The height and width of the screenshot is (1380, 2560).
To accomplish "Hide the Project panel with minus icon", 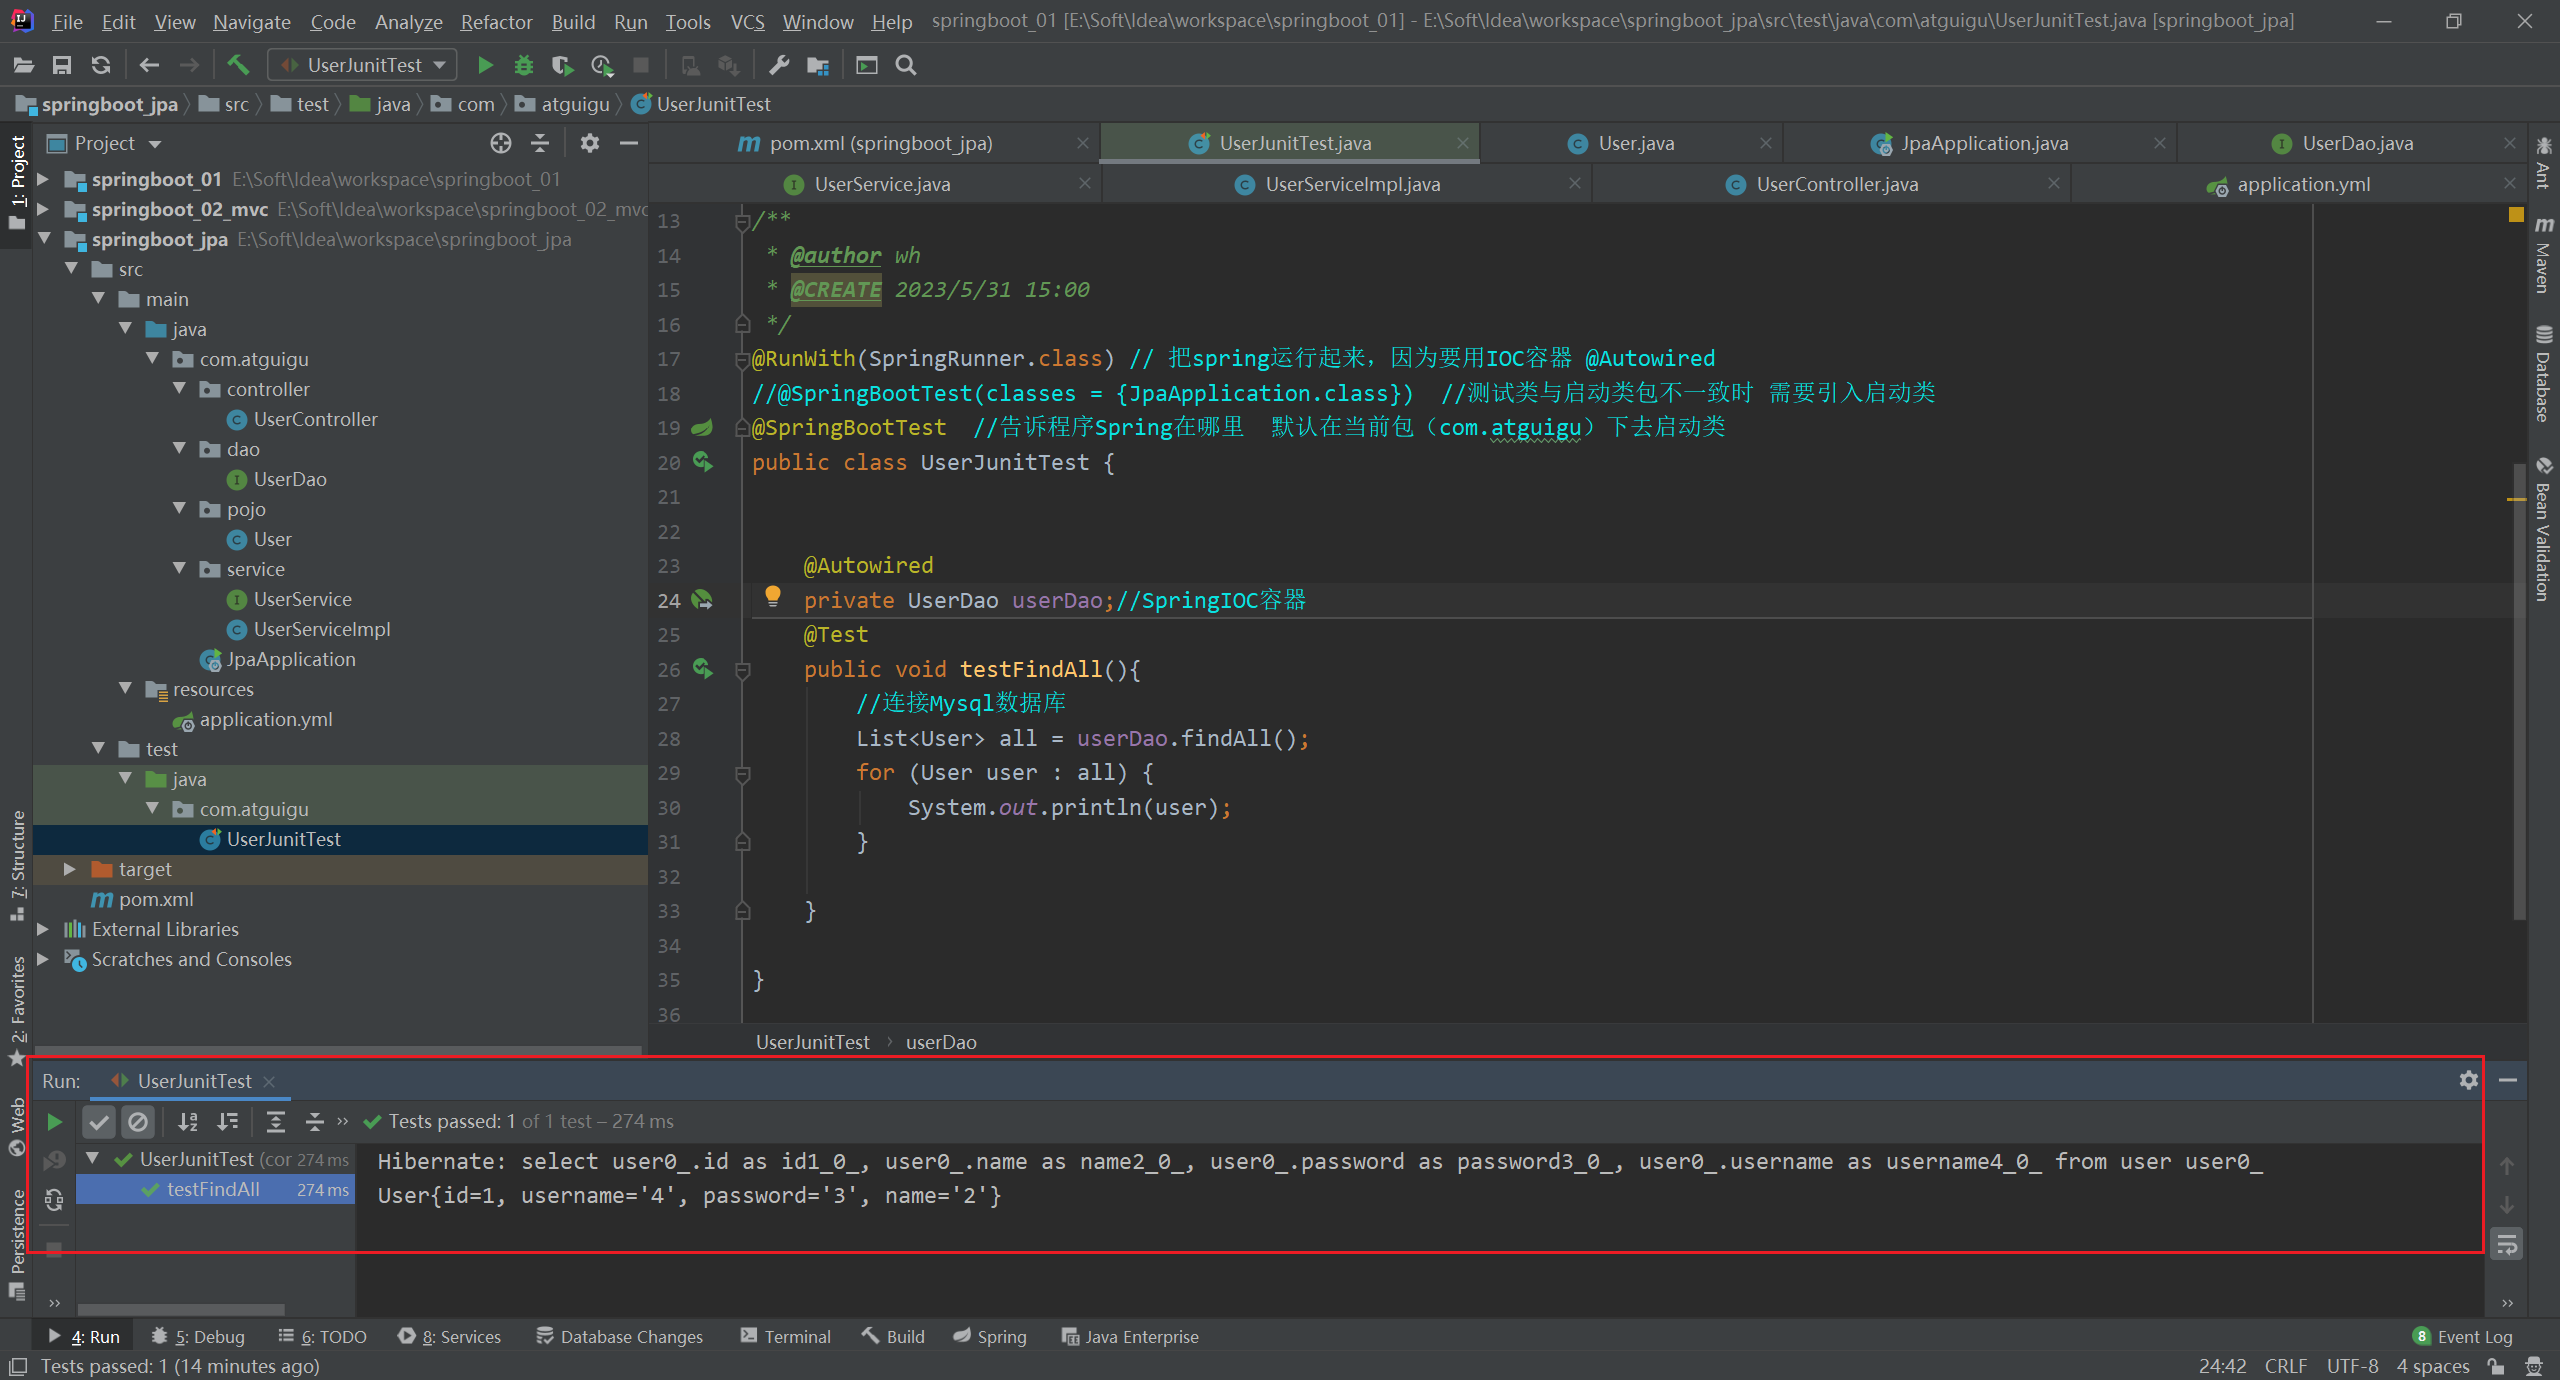I will coord(629,143).
